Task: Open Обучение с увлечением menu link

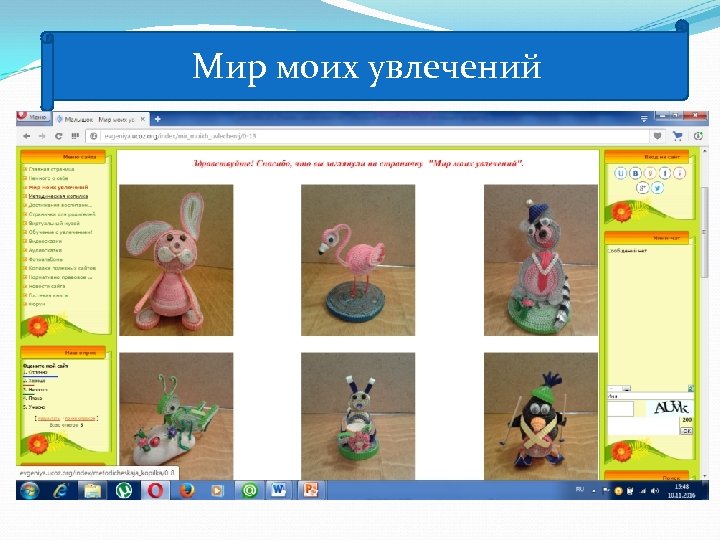Action: click(61, 232)
